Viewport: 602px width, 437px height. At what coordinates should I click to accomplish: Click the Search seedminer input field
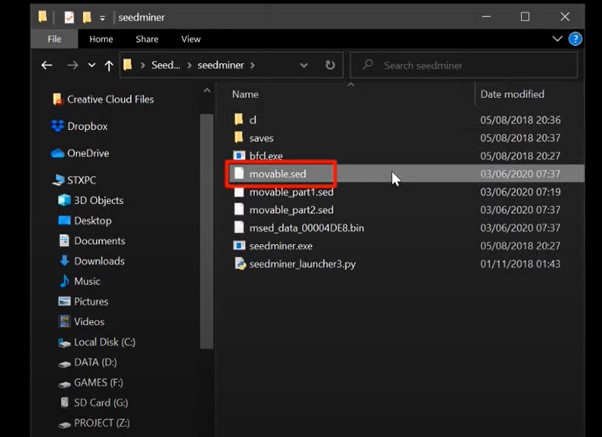pyautogui.click(x=464, y=65)
